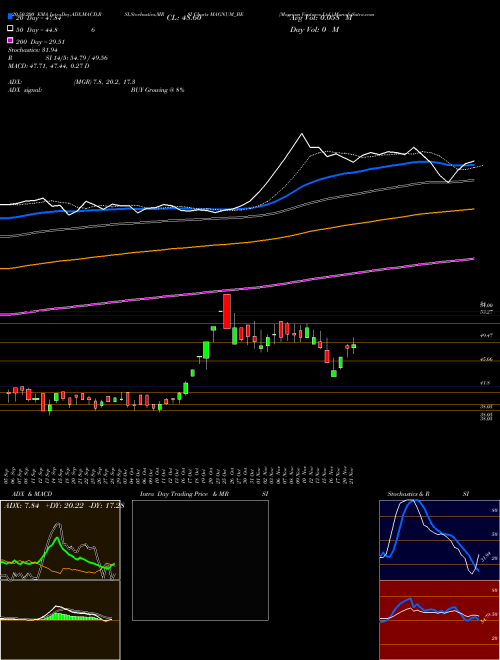Click the 'ADX & MACD' panel title
The image size is (500, 660).
pos(32,494)
